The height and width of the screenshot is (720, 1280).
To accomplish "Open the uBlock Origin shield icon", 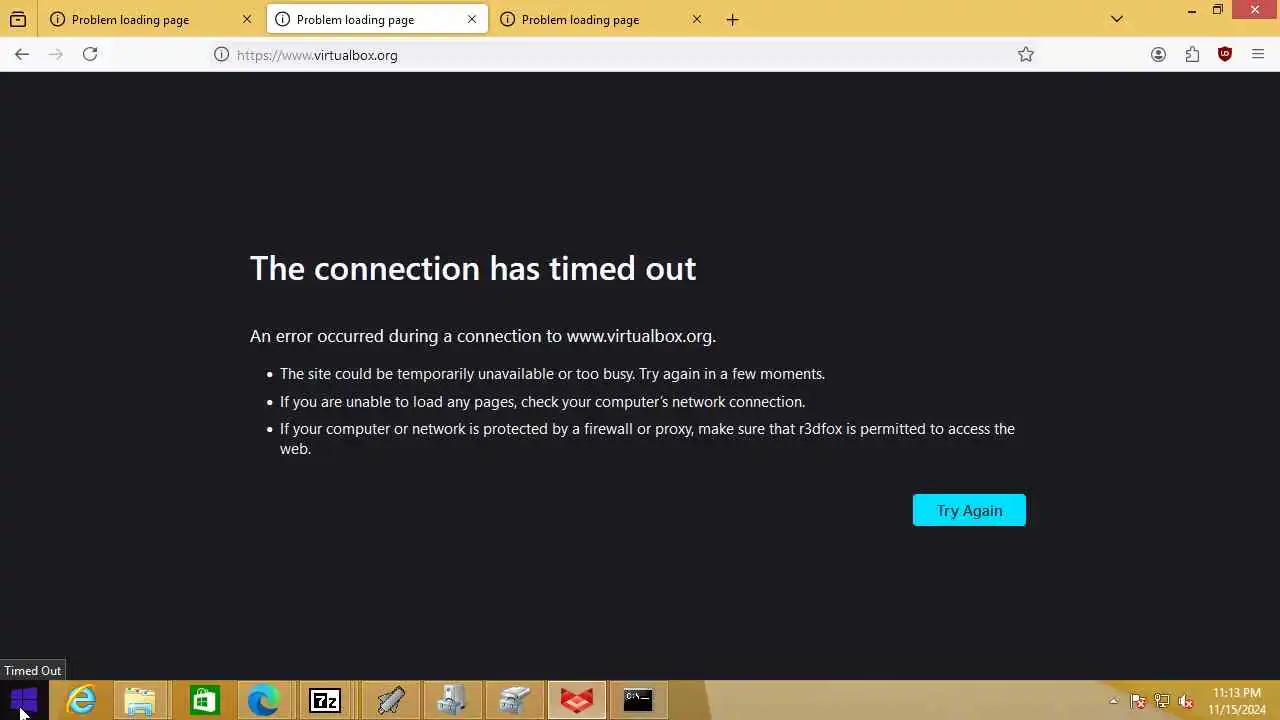I will [x=1225, y=55].
